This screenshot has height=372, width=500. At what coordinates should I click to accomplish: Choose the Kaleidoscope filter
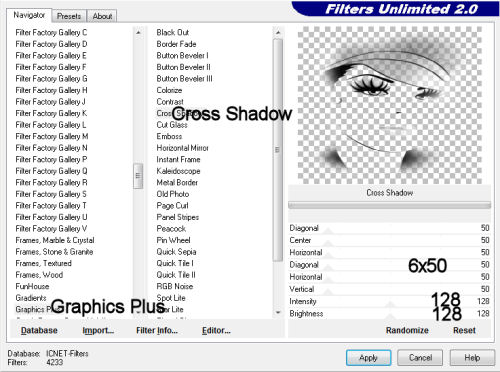point(178,171)
